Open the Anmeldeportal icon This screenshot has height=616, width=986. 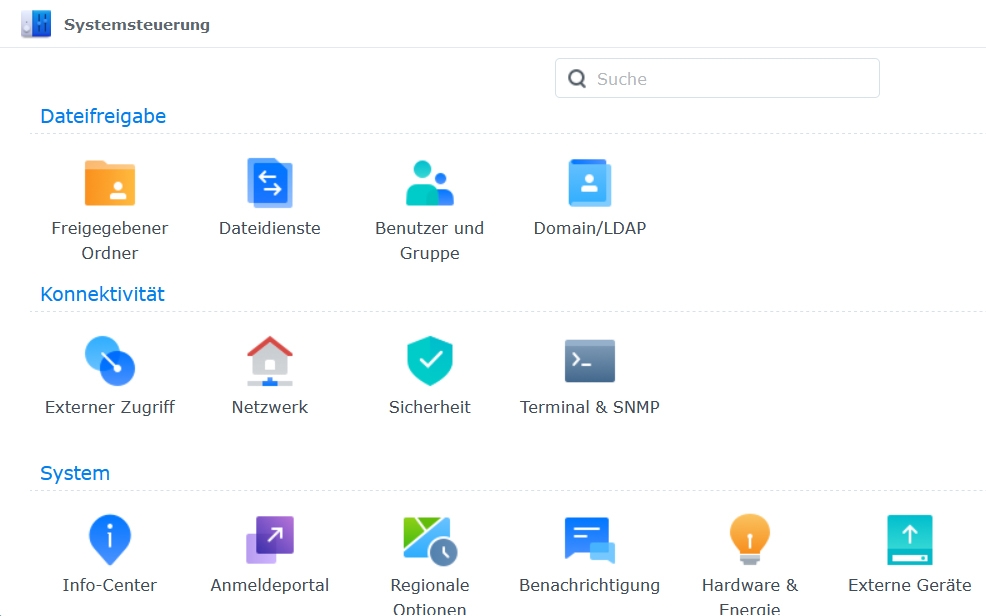tap(270, 539)
